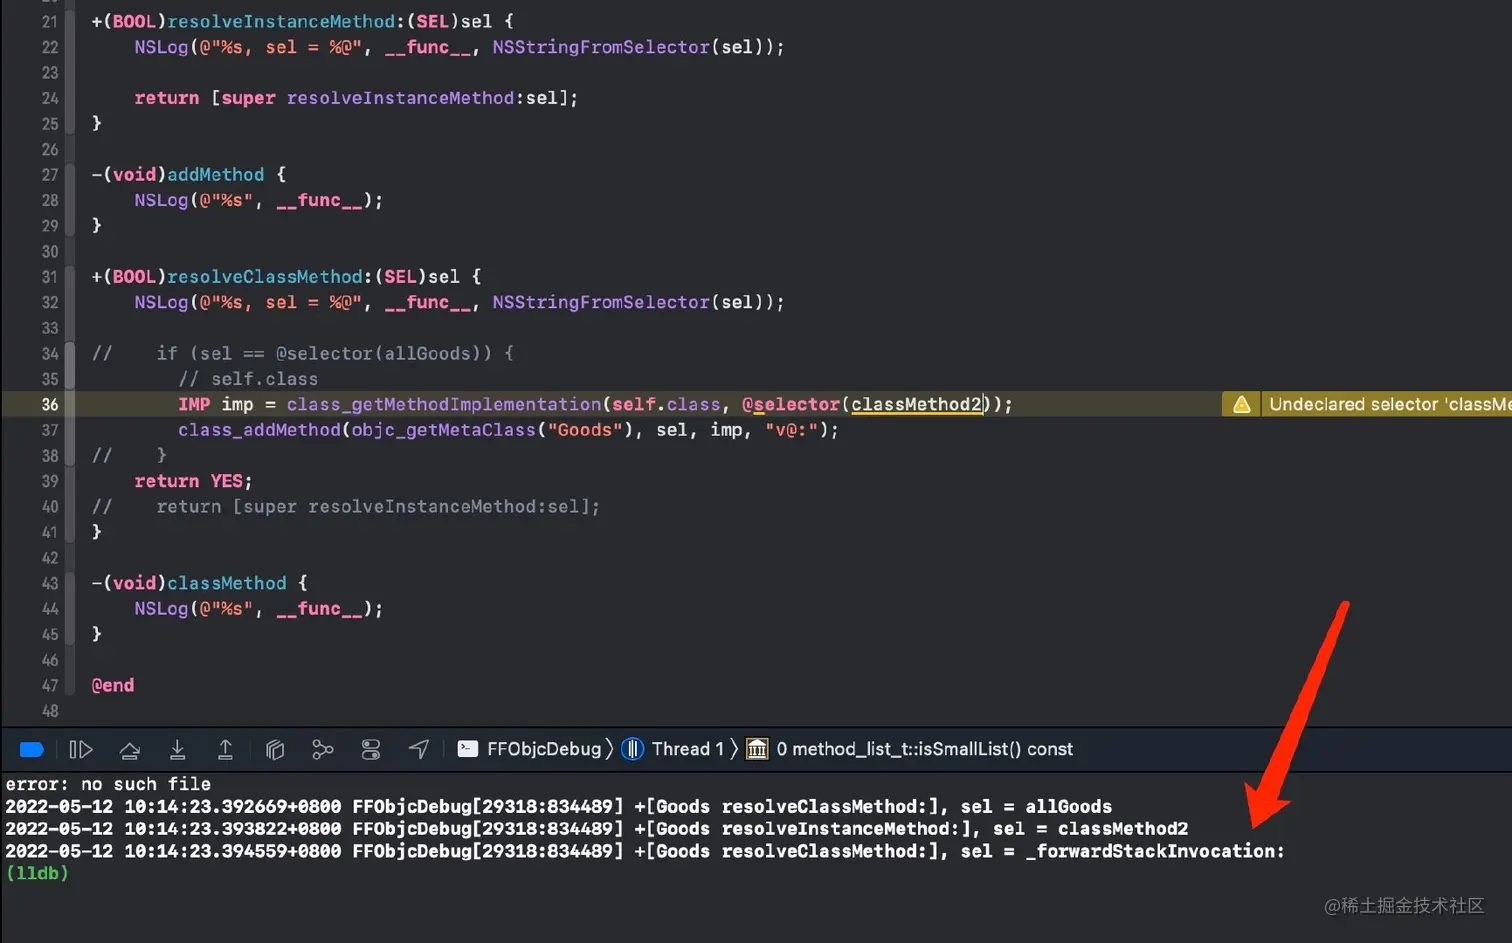
Task: Click classMethod method name on line 43
Action: tap(227, 583)
